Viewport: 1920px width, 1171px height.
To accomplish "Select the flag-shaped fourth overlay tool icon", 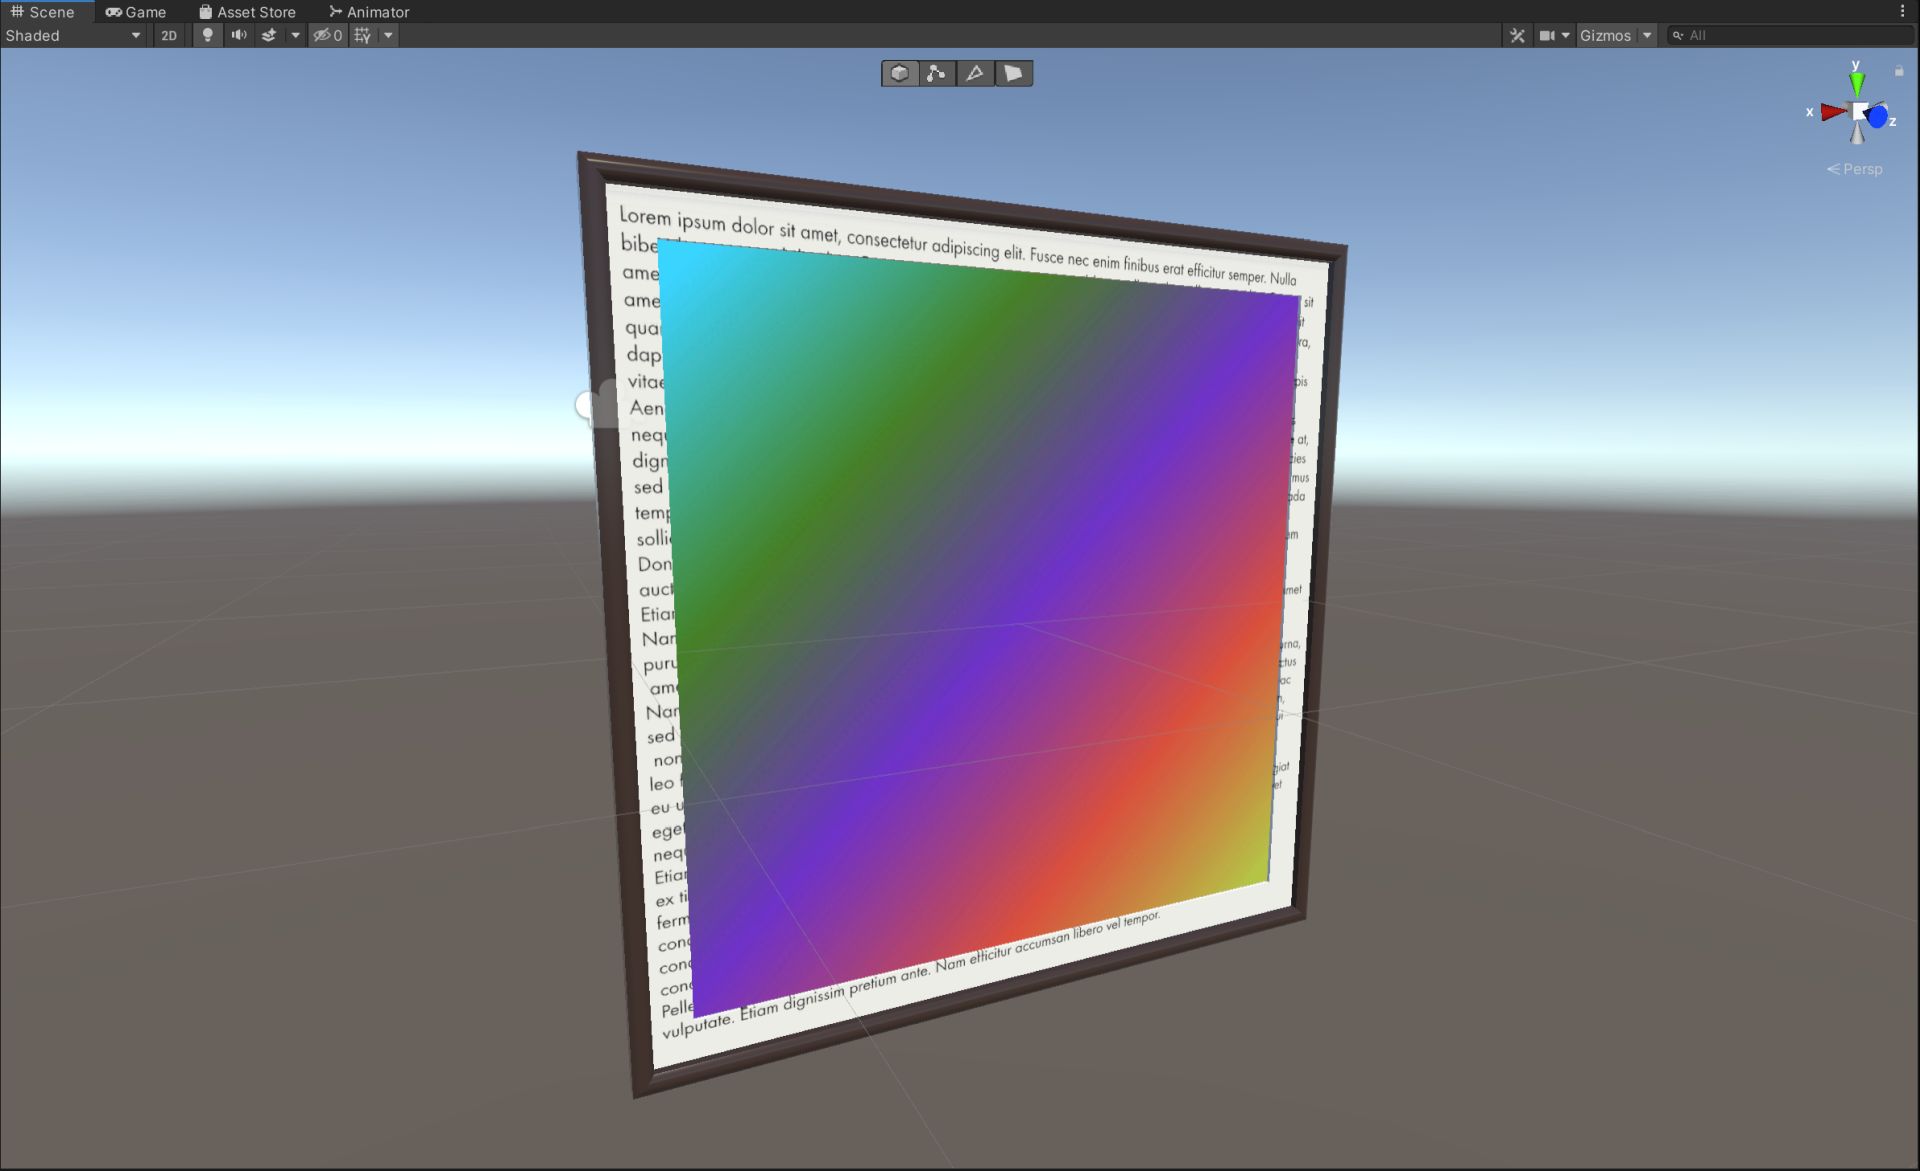I will 1013,73.
